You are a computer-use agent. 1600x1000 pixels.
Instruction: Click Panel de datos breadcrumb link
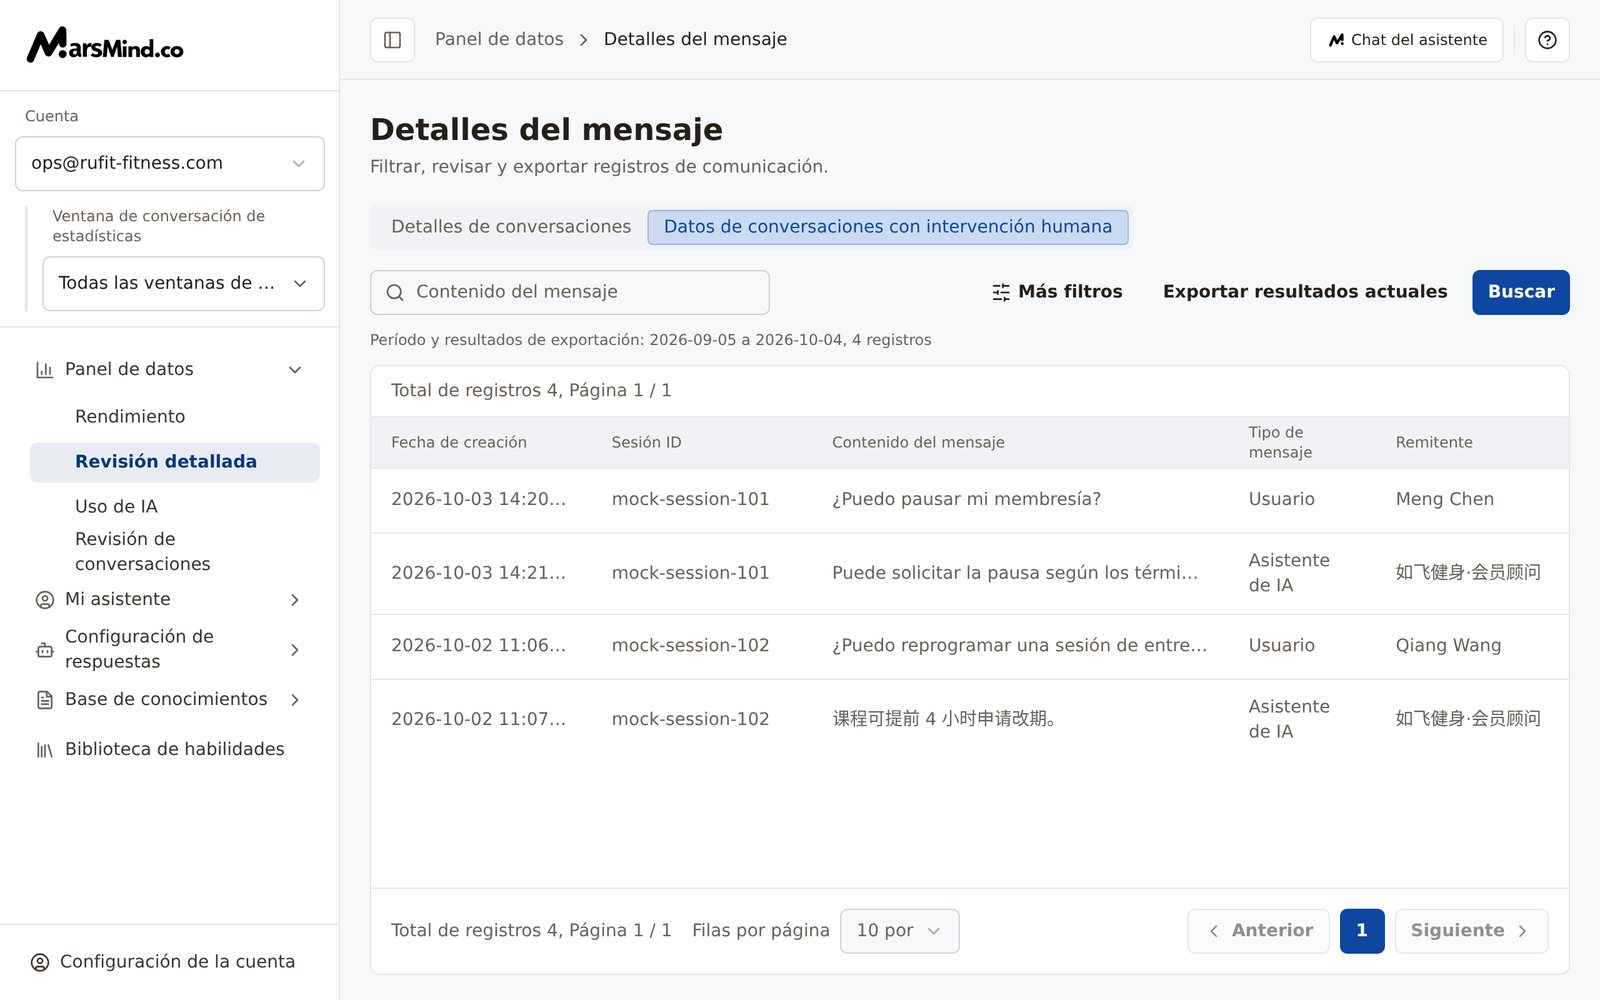tap(499, 39)
